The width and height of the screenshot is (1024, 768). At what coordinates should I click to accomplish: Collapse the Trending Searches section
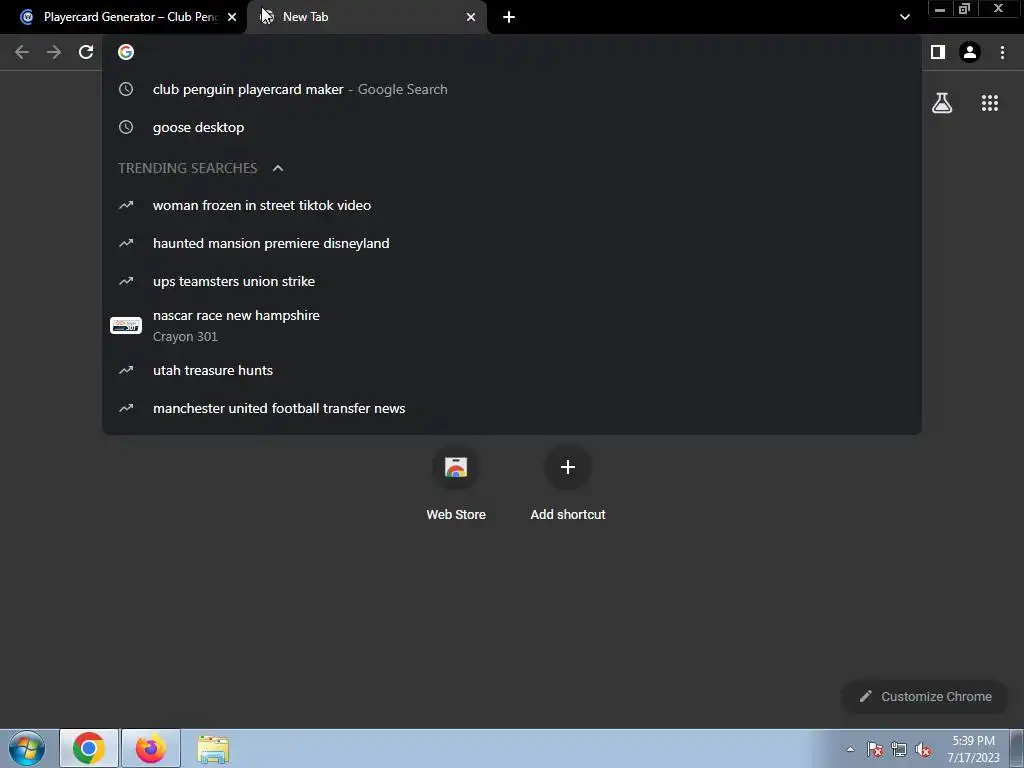pos(278,168)
